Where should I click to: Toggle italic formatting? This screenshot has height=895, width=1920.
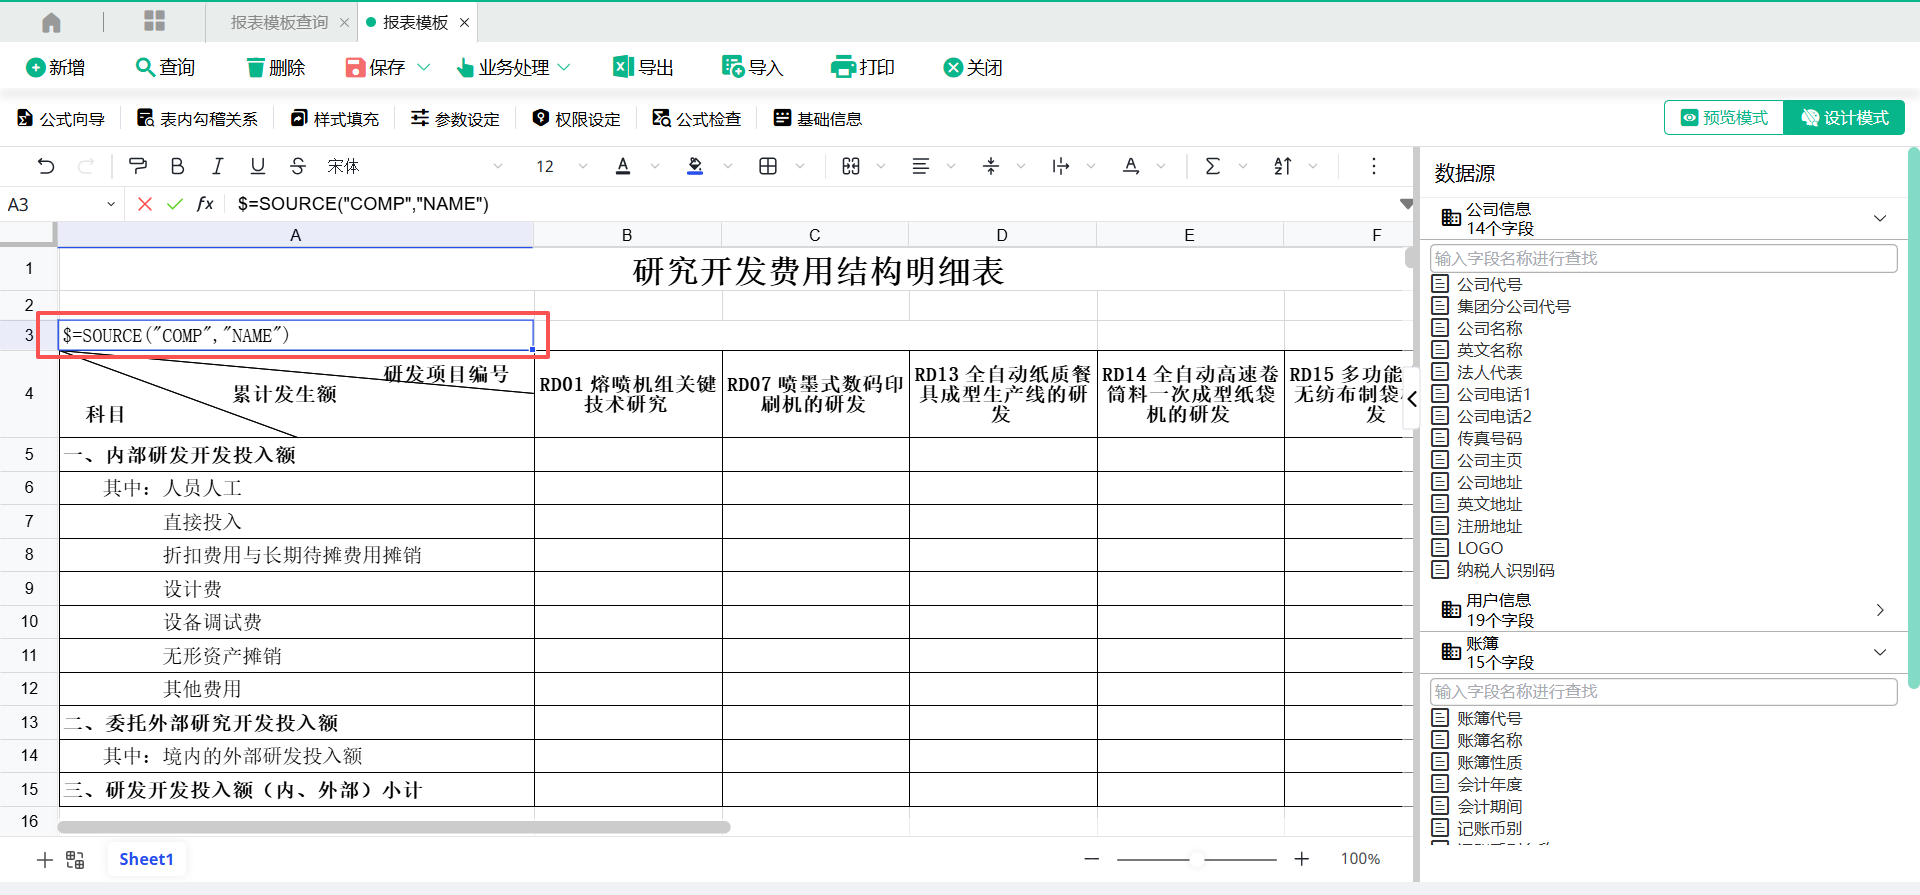click(217, 166)
